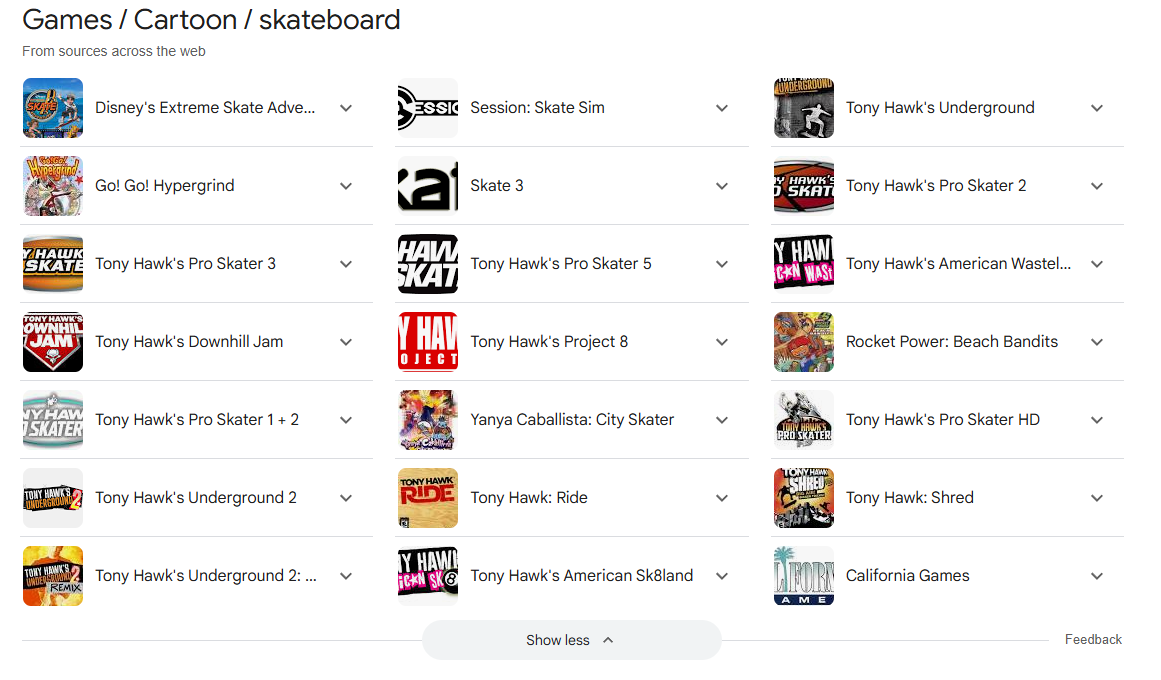Expand the Tony Hawk's Underground entry chevron
The image size is (1161, 680).
1097,108
